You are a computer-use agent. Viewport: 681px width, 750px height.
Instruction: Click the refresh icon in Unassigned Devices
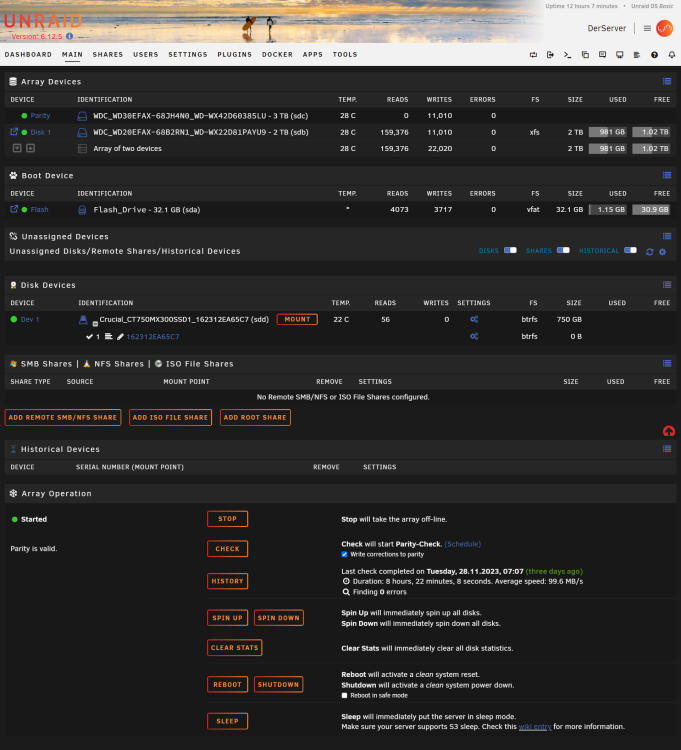[649, 252]
